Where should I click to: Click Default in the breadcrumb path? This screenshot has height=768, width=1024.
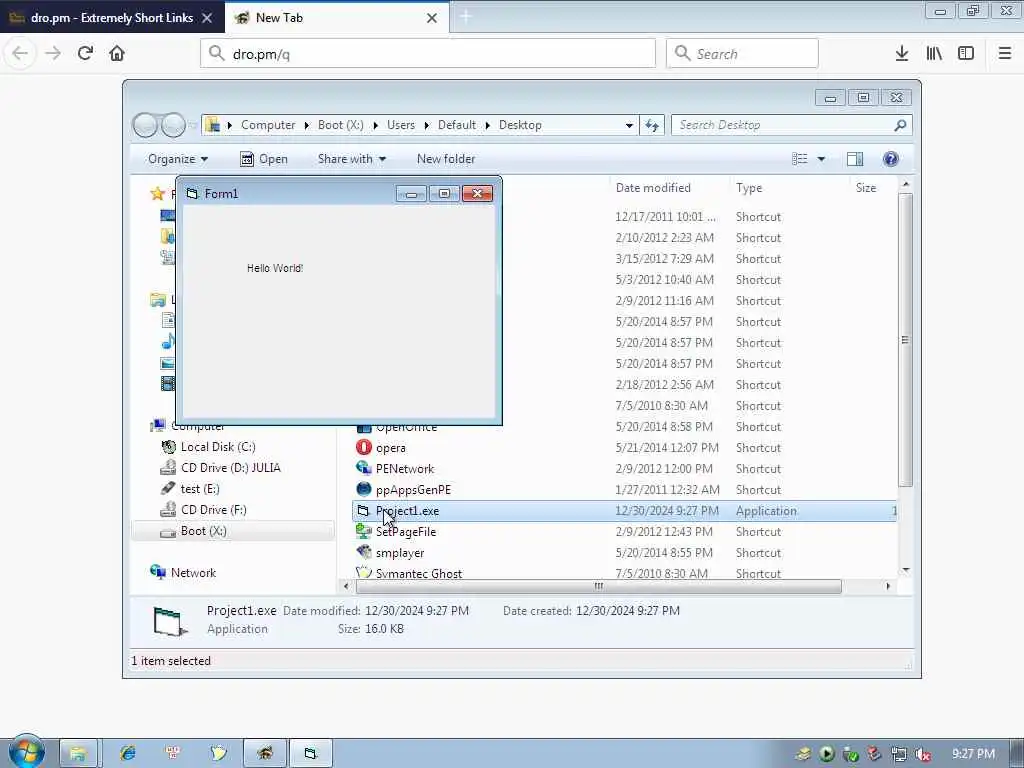456,125
